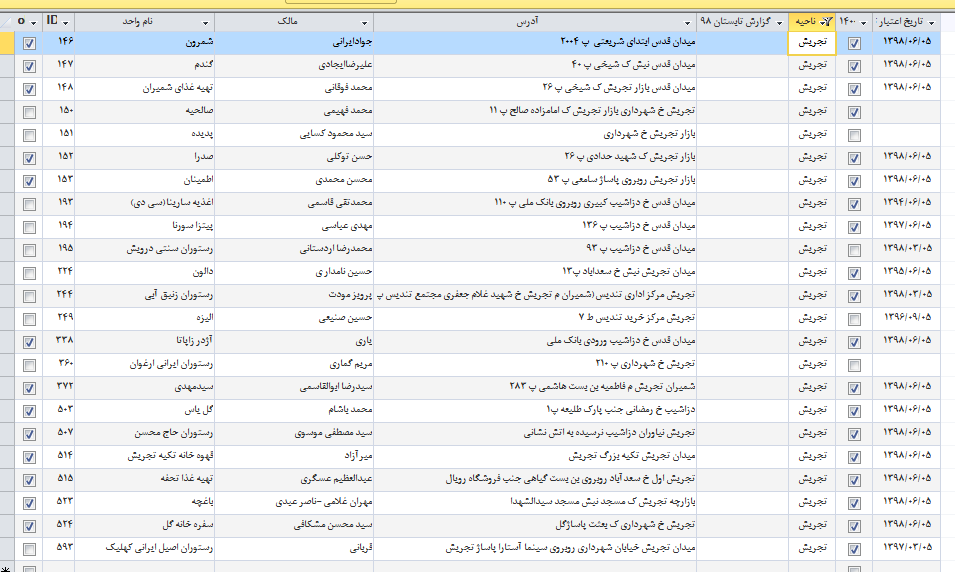
Task: Click the owner cell قربانی
Action: pyautogui.click(x=294, y=549)
